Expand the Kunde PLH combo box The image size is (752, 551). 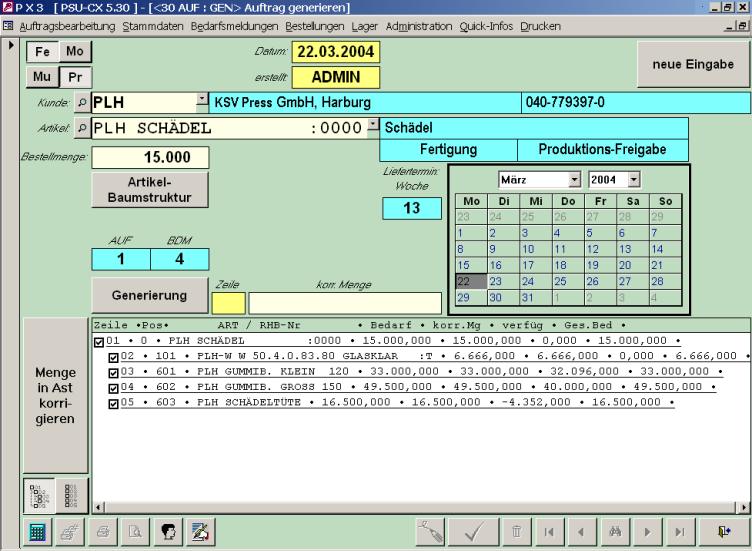[203, 102]
